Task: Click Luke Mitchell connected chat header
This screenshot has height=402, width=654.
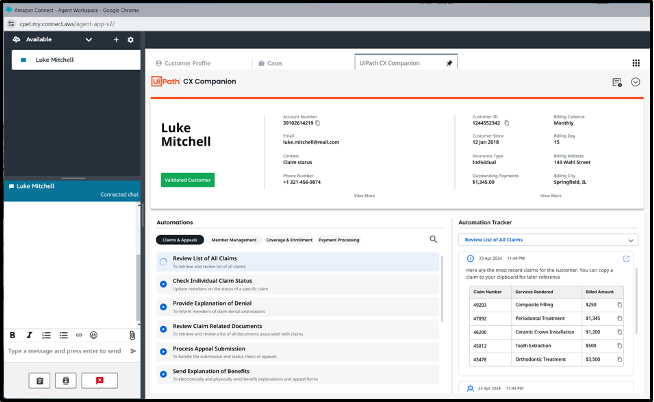Action: (73, 190)
